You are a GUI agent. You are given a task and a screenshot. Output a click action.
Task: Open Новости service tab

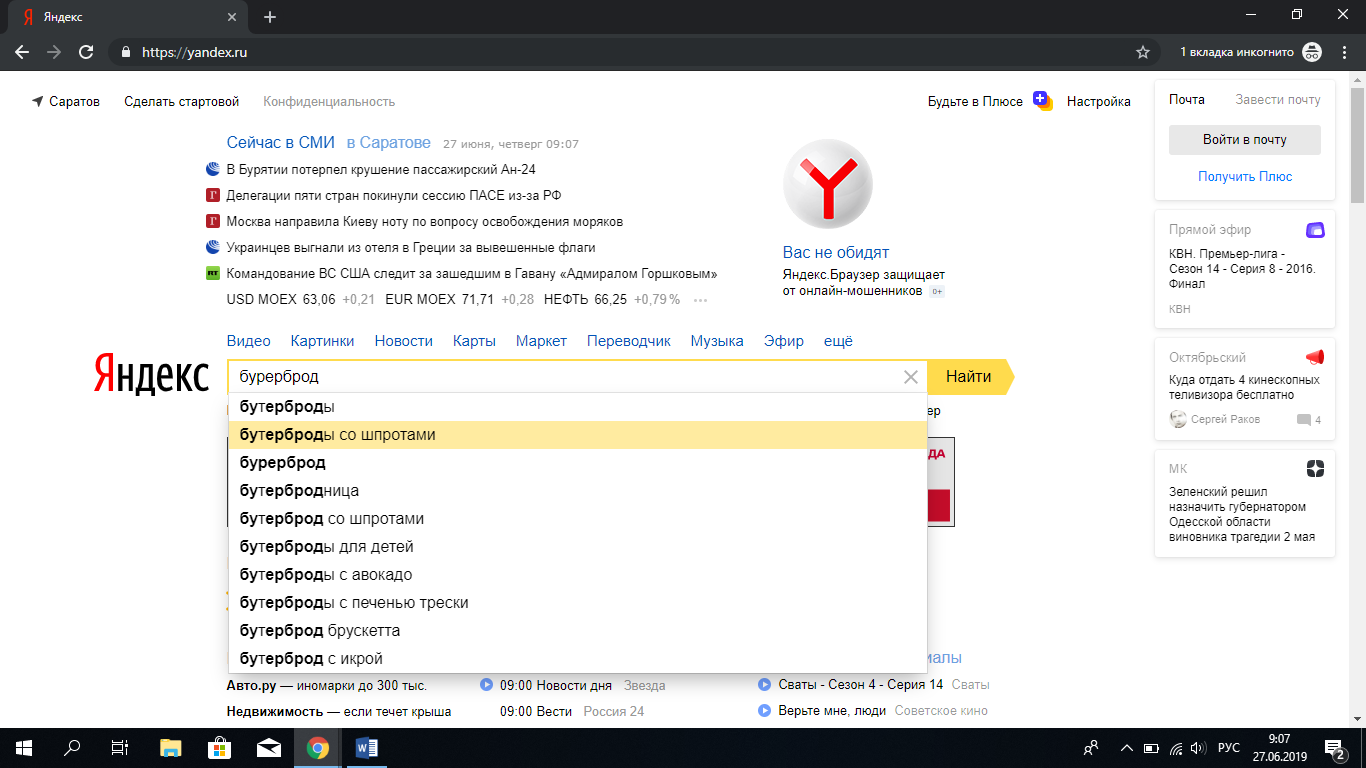(x=404, y=341)
